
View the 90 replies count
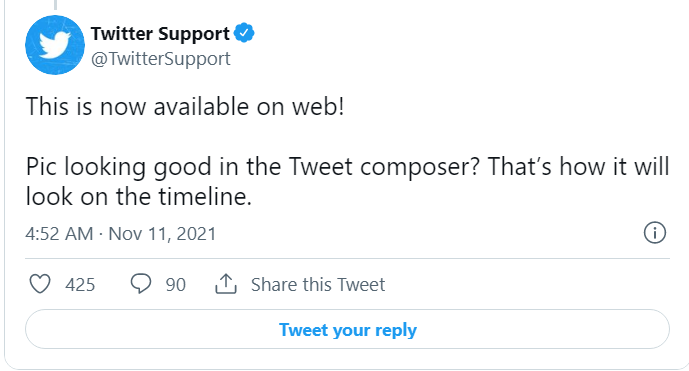[176, 285]
